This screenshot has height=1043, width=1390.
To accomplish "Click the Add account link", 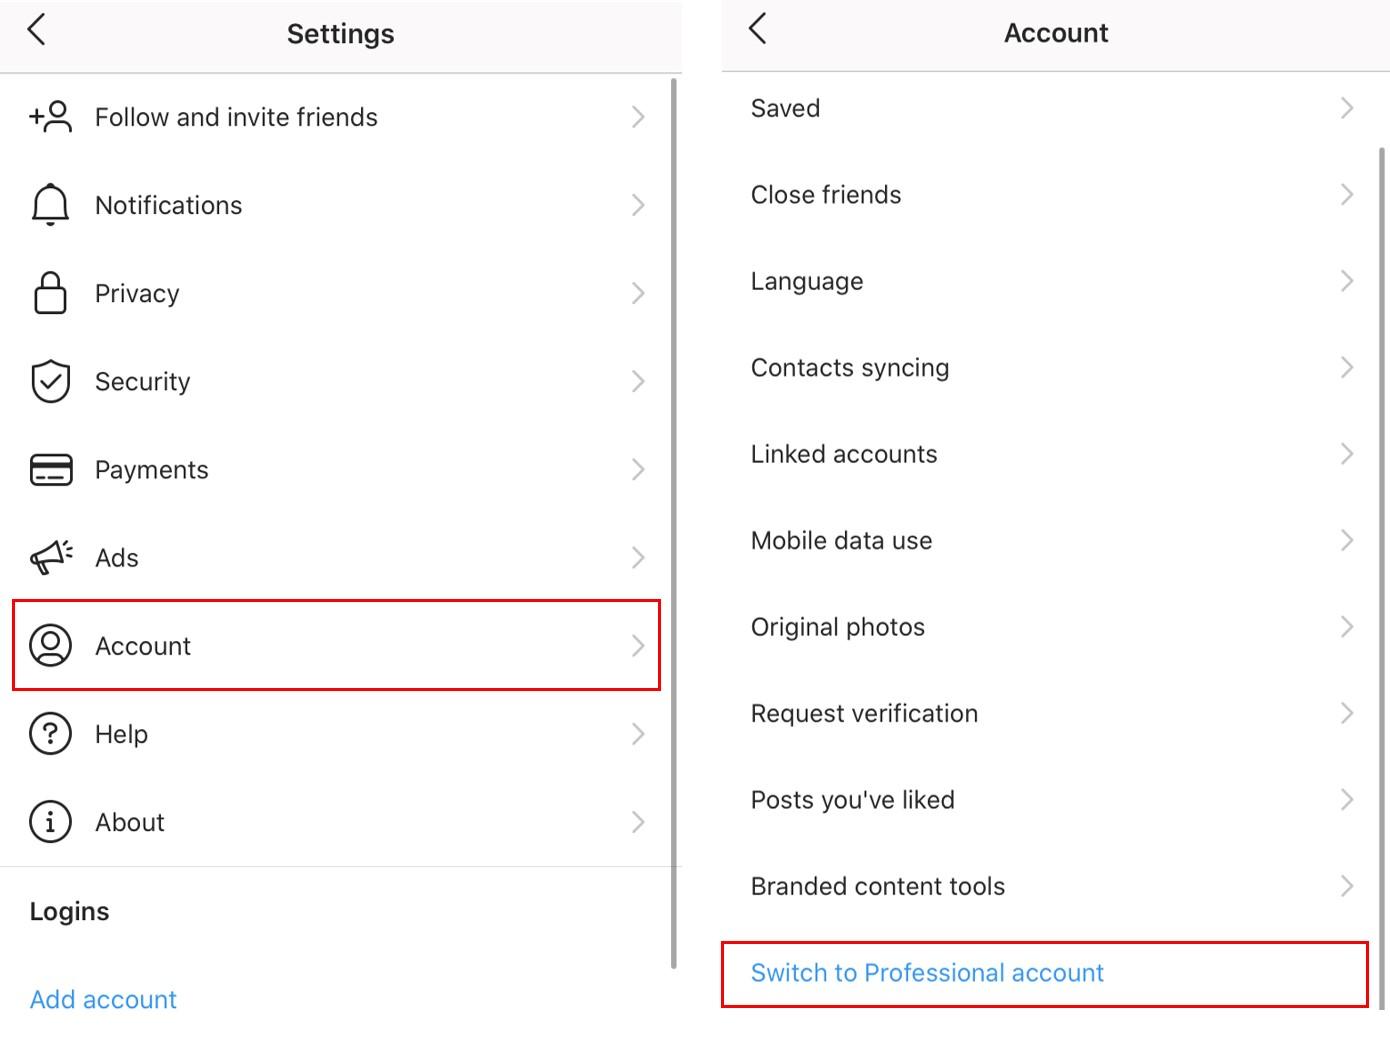I will point(103,999).
